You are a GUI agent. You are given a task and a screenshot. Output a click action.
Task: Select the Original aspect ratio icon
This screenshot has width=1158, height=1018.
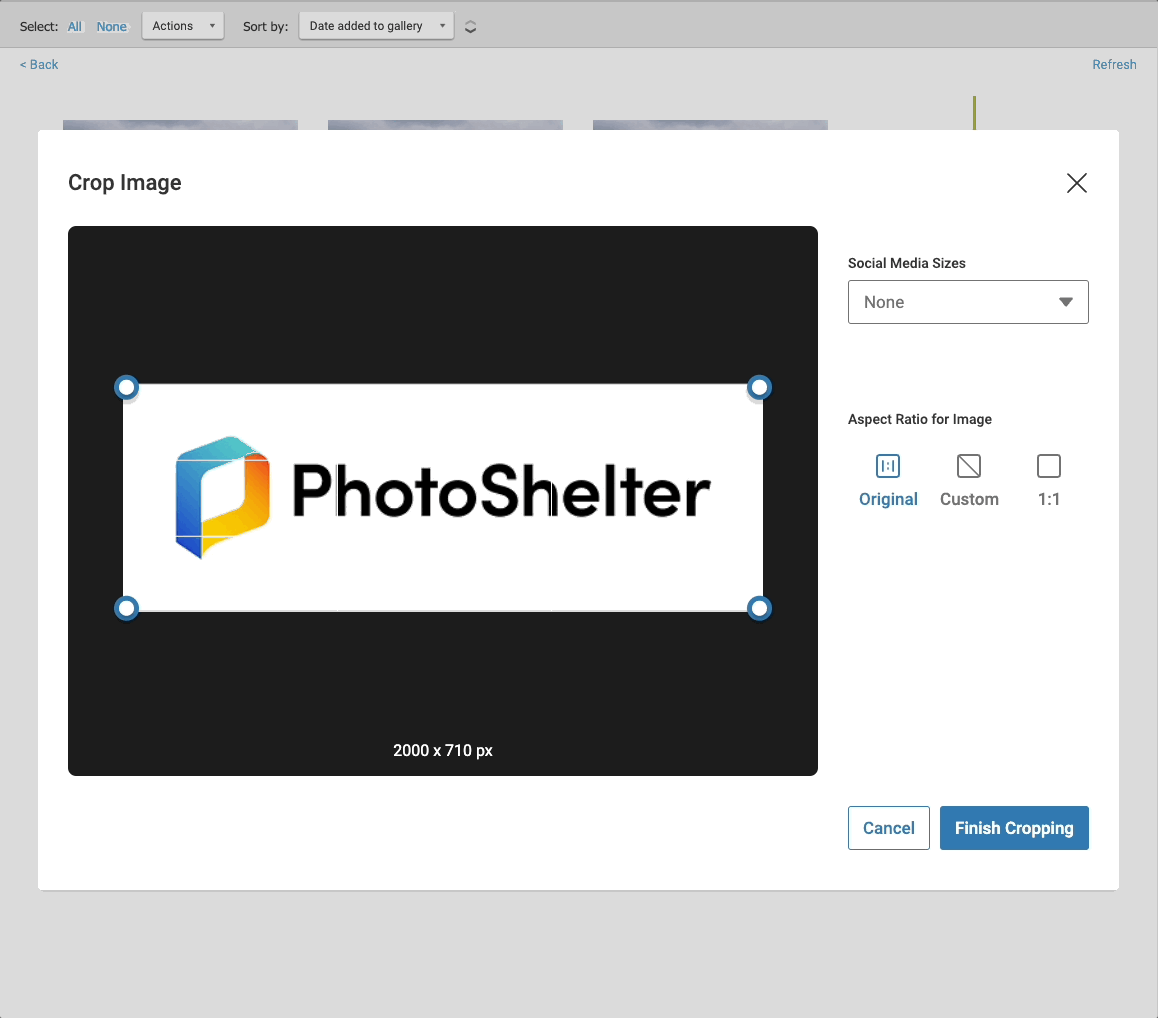coord(888,466)
